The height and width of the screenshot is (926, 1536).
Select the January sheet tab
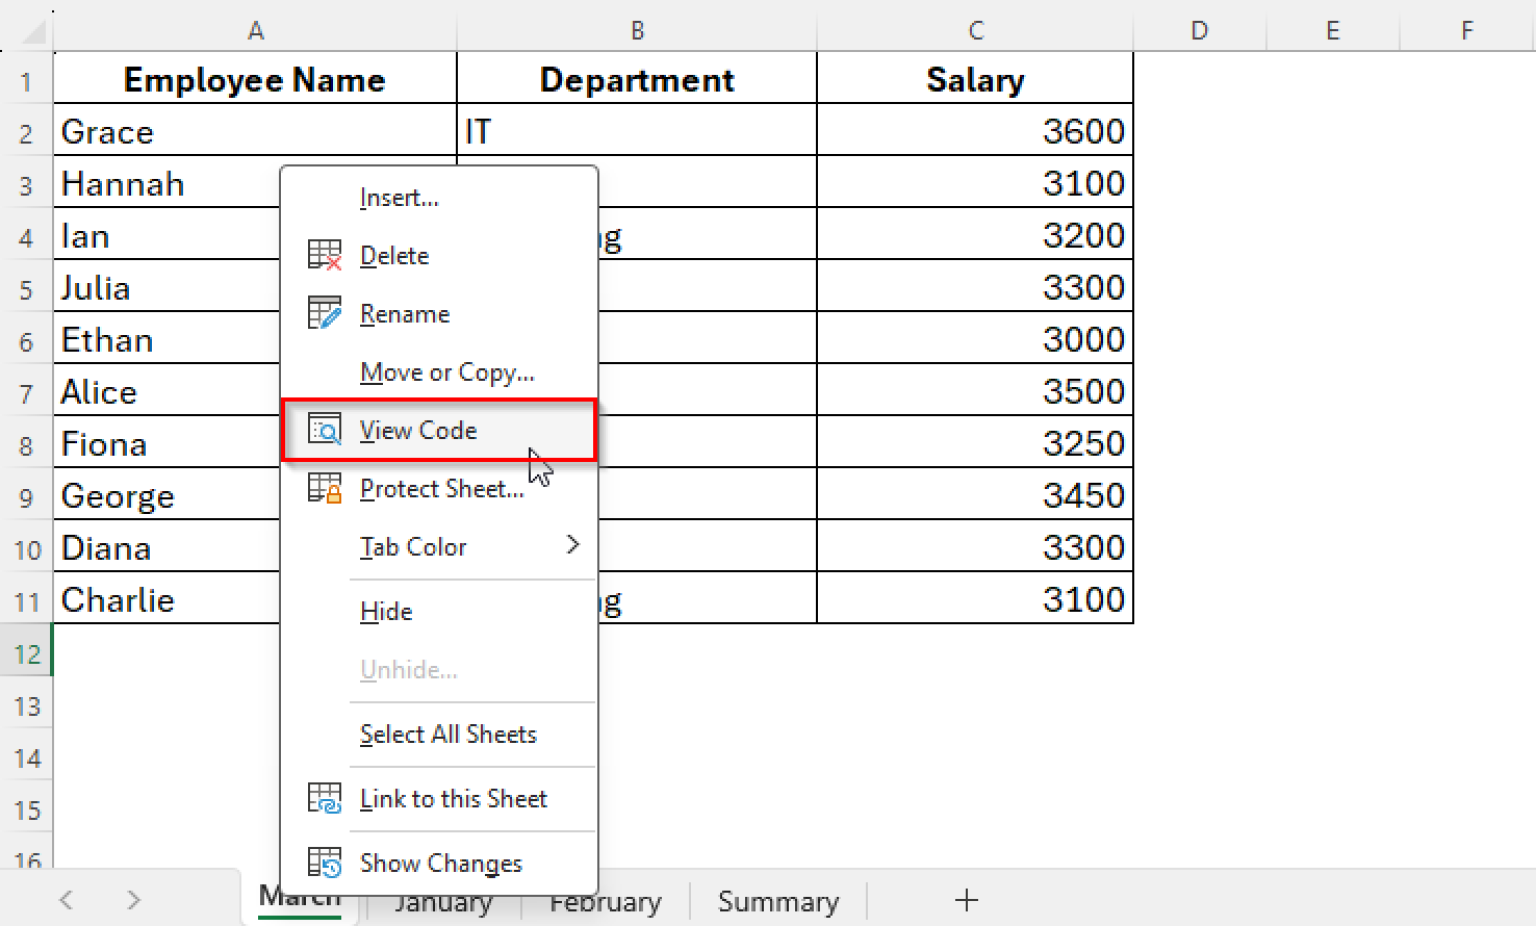click(443, 901)
